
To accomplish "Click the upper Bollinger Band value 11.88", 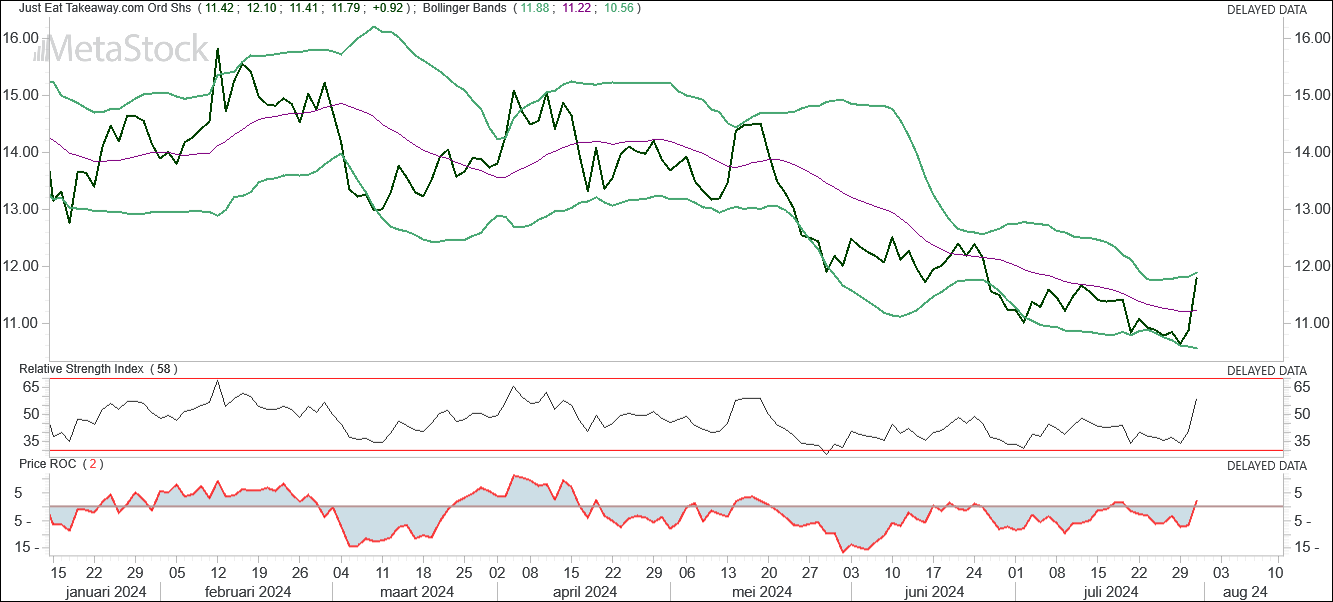I will click(x=536, y=9).
